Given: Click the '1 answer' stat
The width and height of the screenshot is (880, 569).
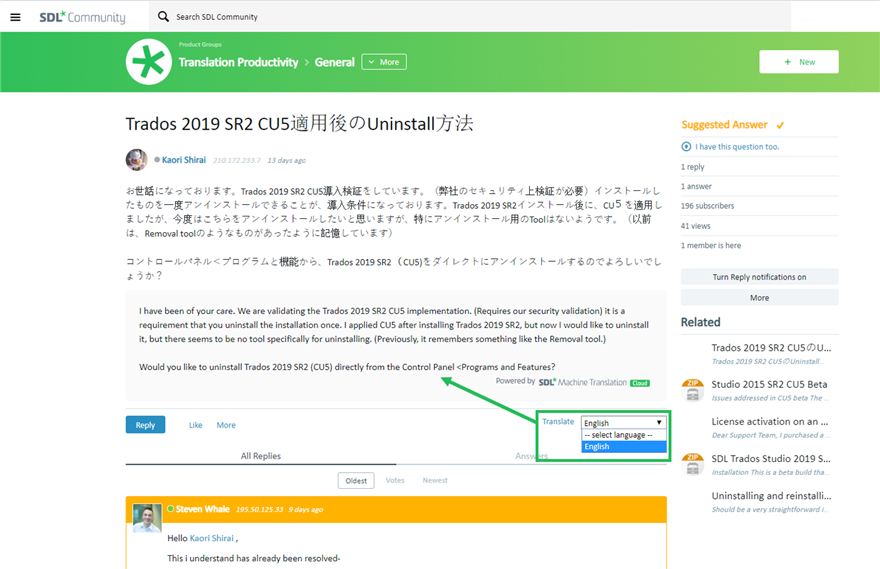Looking at the screenshot, I should coord(696,186).
